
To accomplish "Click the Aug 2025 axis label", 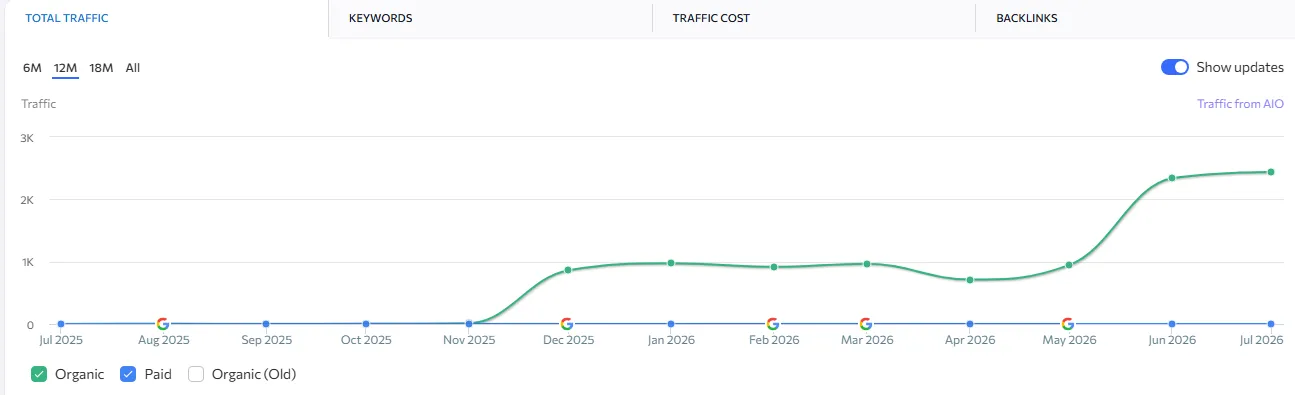I will pos(163,340).
